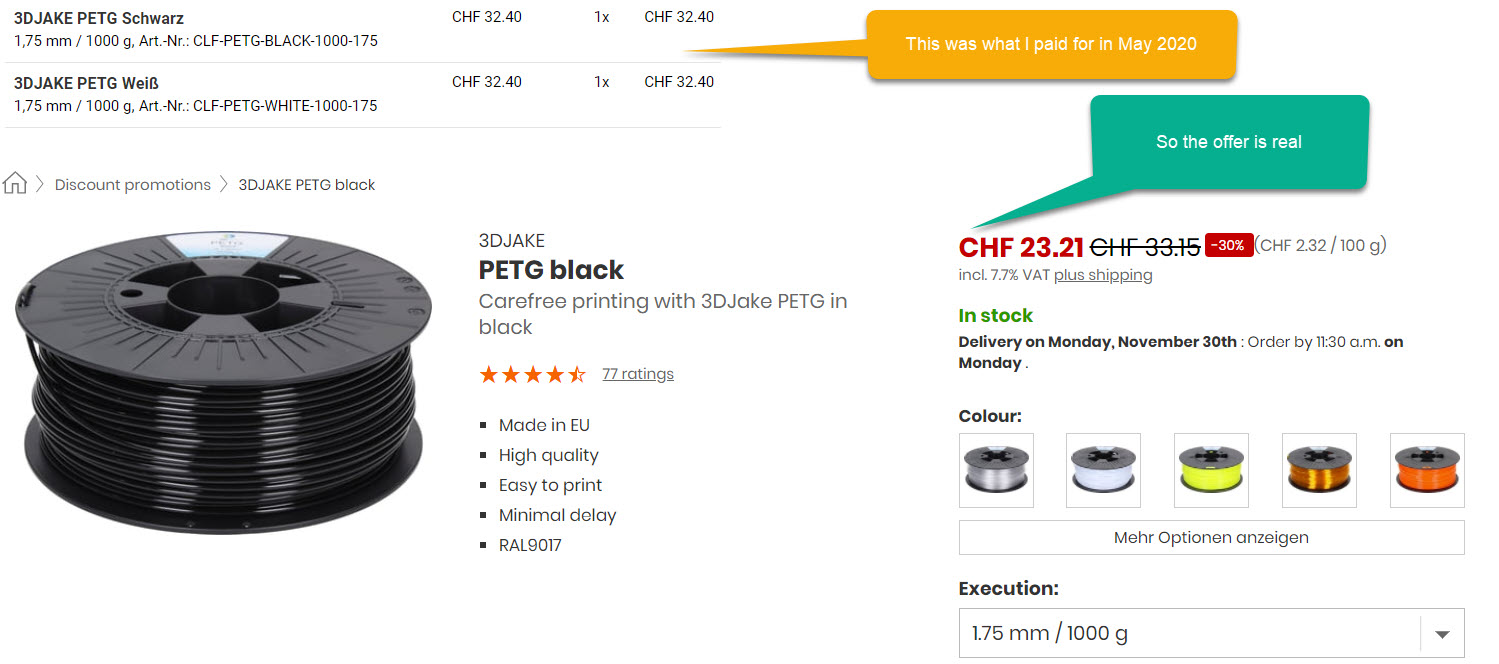Click the home breadcrumb icon
The height and width of the screenshot is (664, 1499).
15,183
